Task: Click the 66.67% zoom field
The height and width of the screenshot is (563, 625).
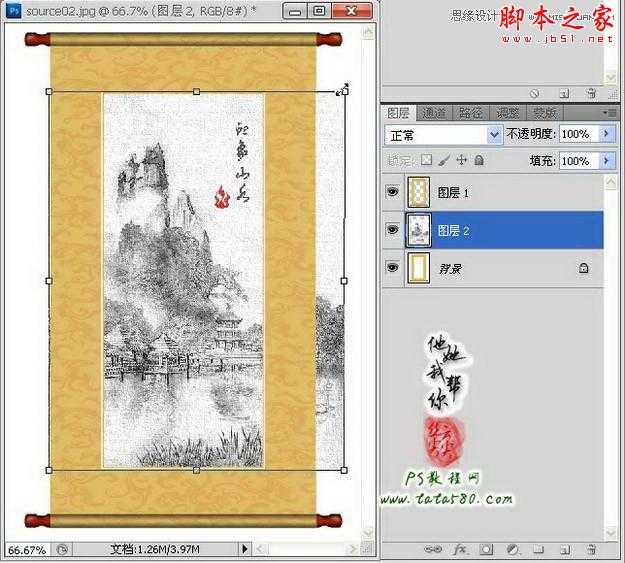Action: pos(28,550)
